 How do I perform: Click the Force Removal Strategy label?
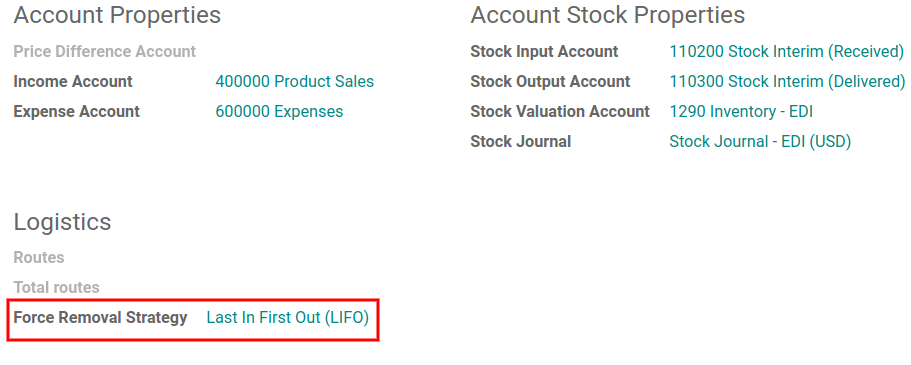tap(101, 318)
